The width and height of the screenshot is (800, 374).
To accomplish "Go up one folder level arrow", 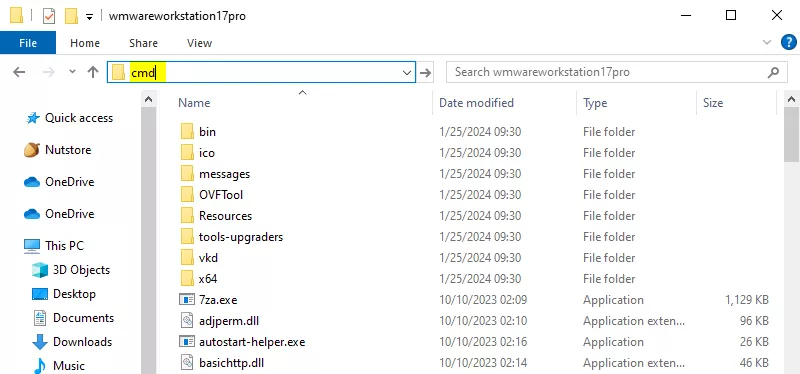I will click(x=92, y=72).
